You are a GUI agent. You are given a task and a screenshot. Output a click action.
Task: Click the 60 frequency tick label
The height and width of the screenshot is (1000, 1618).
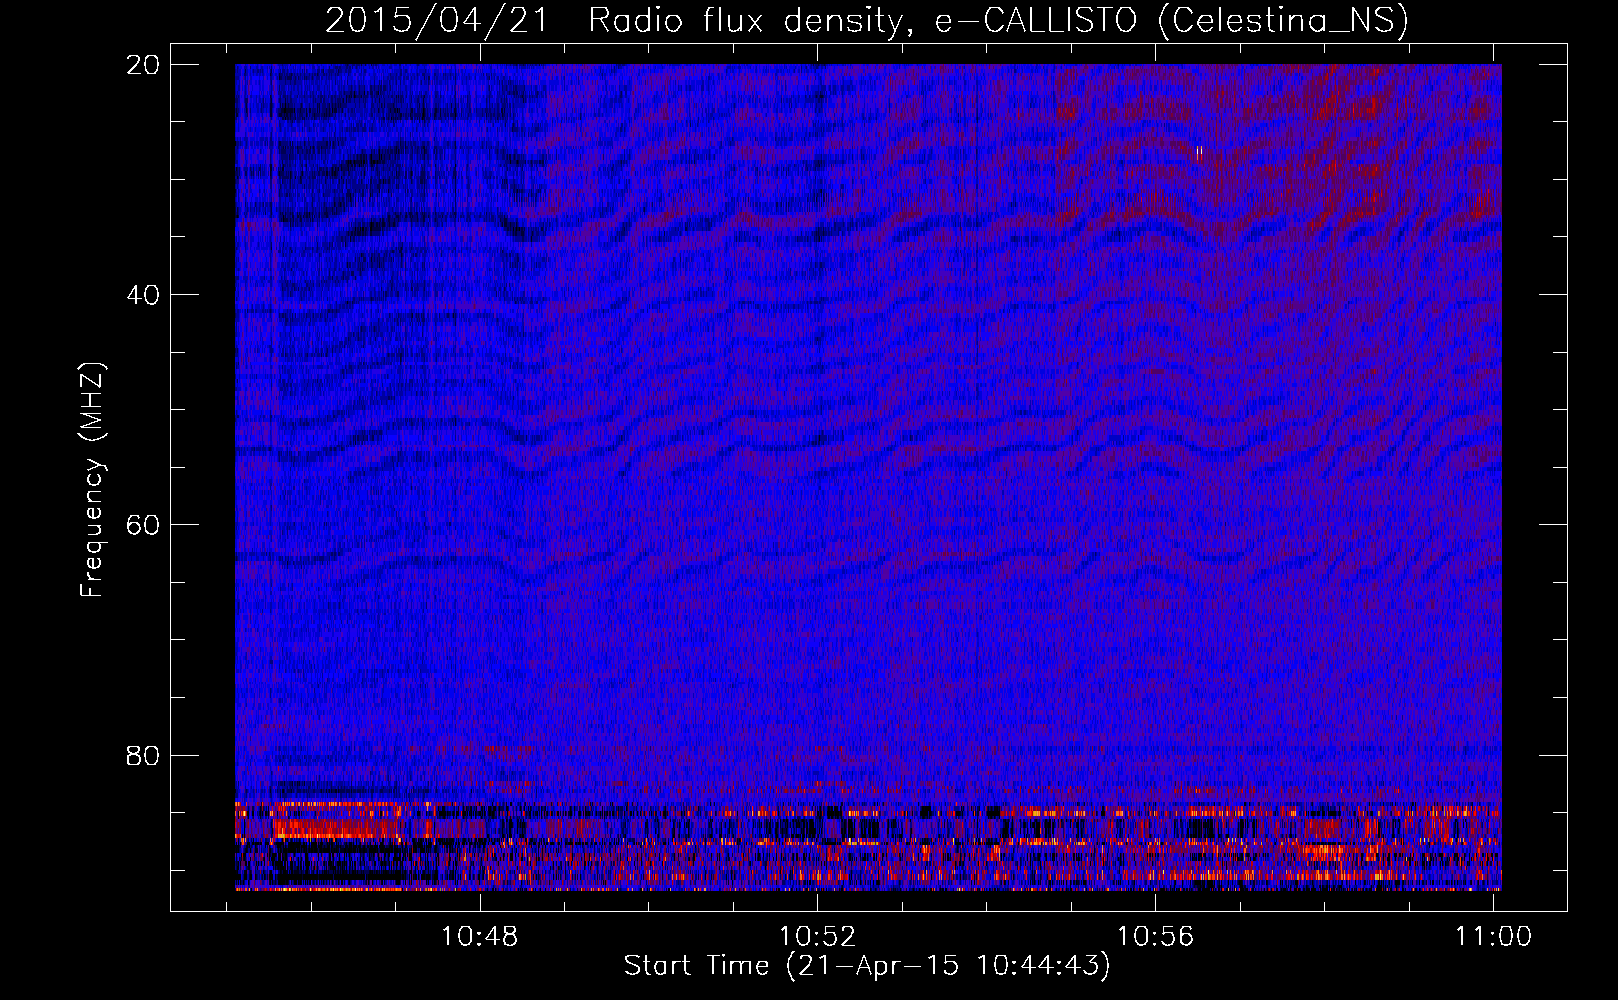click(x=144, y=524)
